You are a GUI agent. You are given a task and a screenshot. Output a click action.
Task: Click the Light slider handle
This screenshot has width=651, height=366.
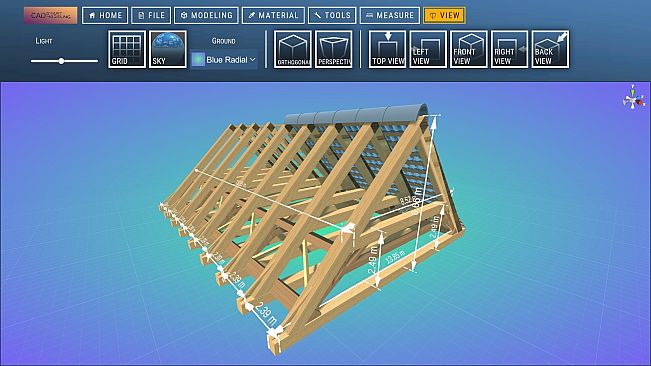pyautogui.click(x=61, y=61)
